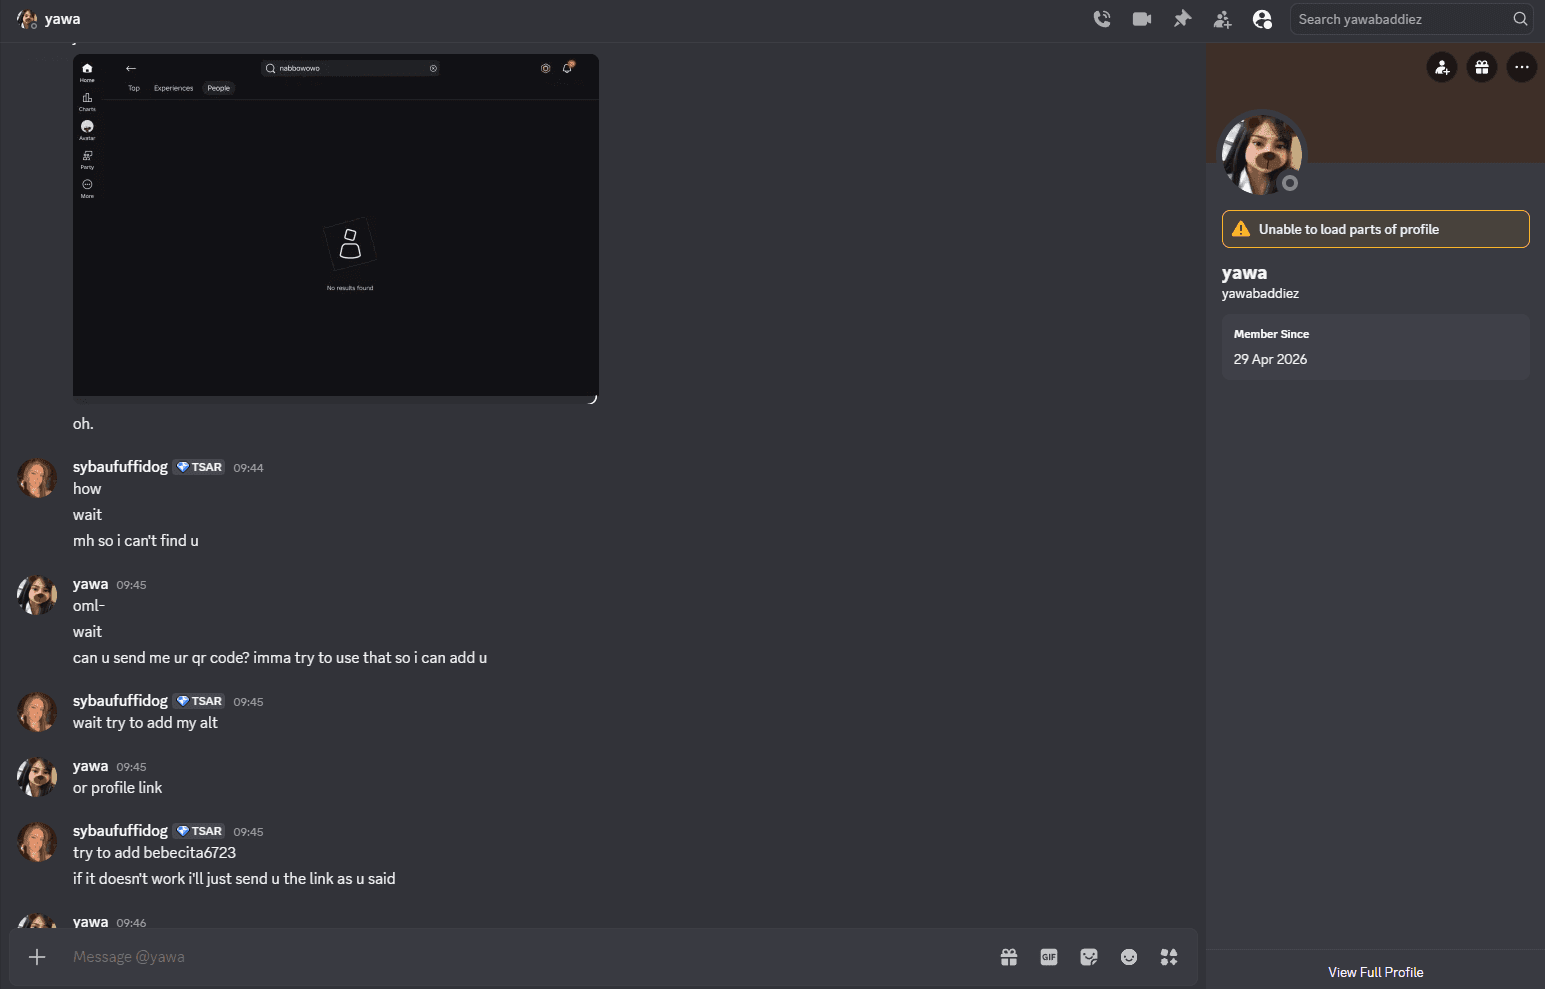
Task: Click the settings icon beside the bell
Action: point(545,68)
